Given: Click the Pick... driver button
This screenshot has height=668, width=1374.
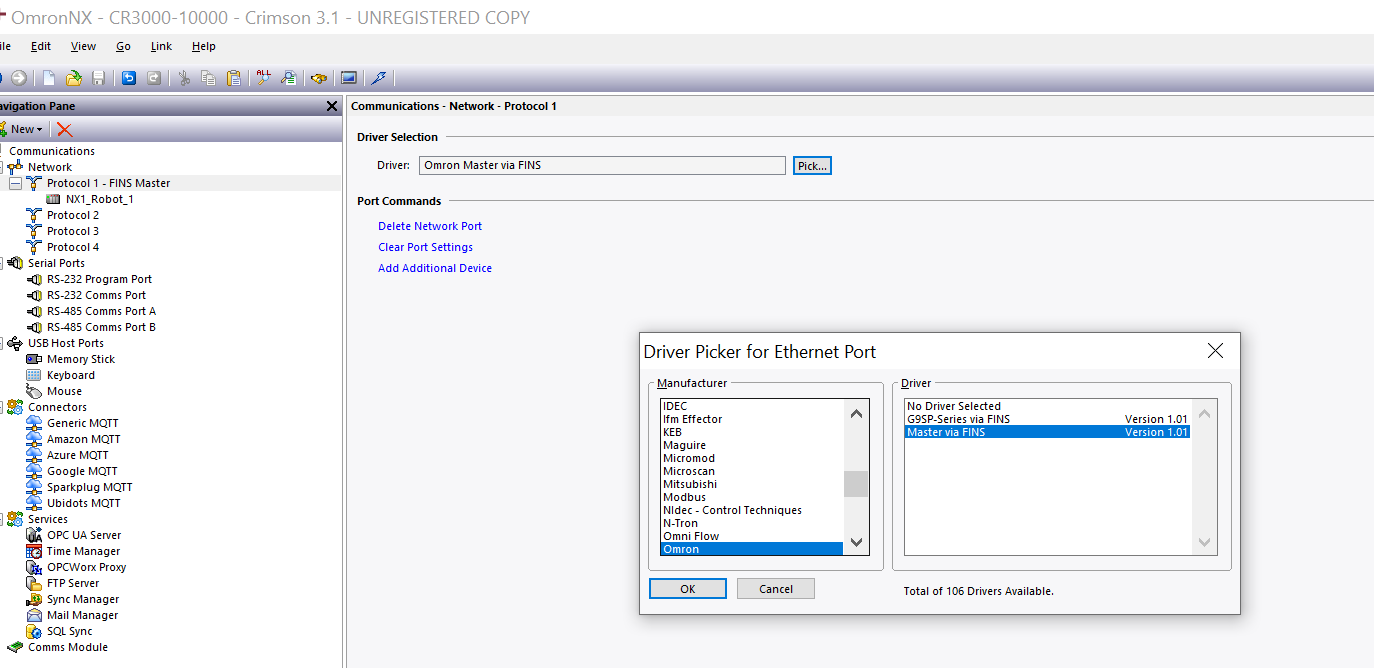Looking at the screenshot, I should 812,166.
